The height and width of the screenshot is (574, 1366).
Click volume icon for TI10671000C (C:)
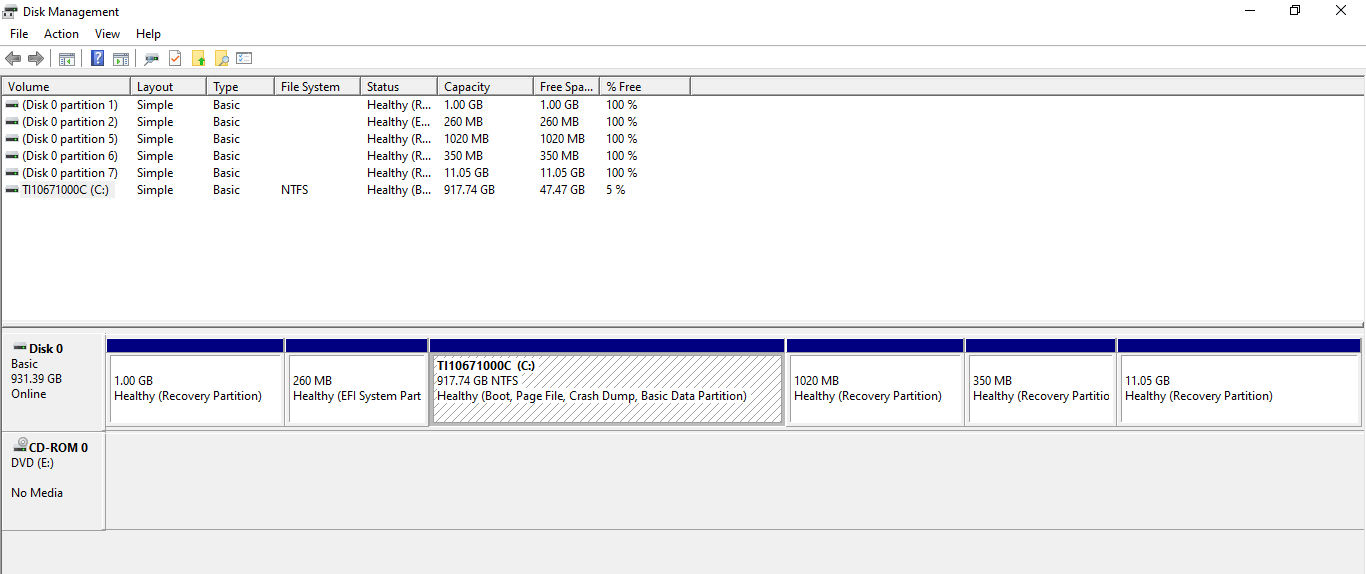[x=12, y=190]
